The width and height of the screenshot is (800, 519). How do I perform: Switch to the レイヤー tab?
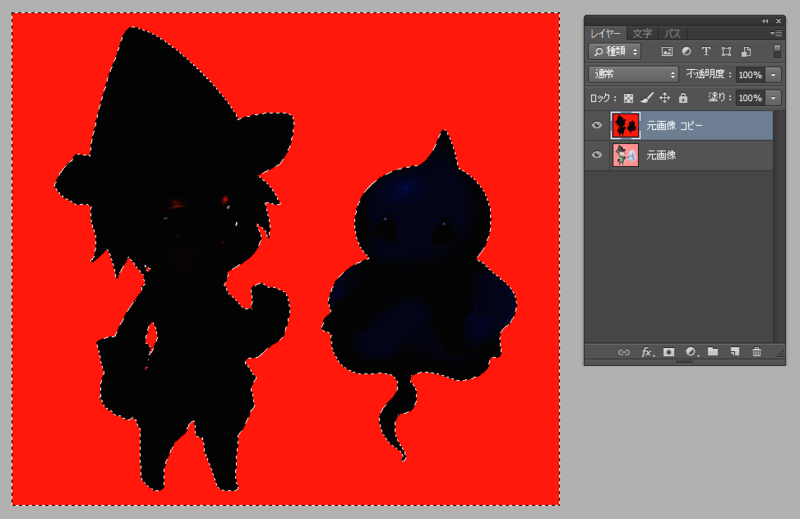pos(606,34)
